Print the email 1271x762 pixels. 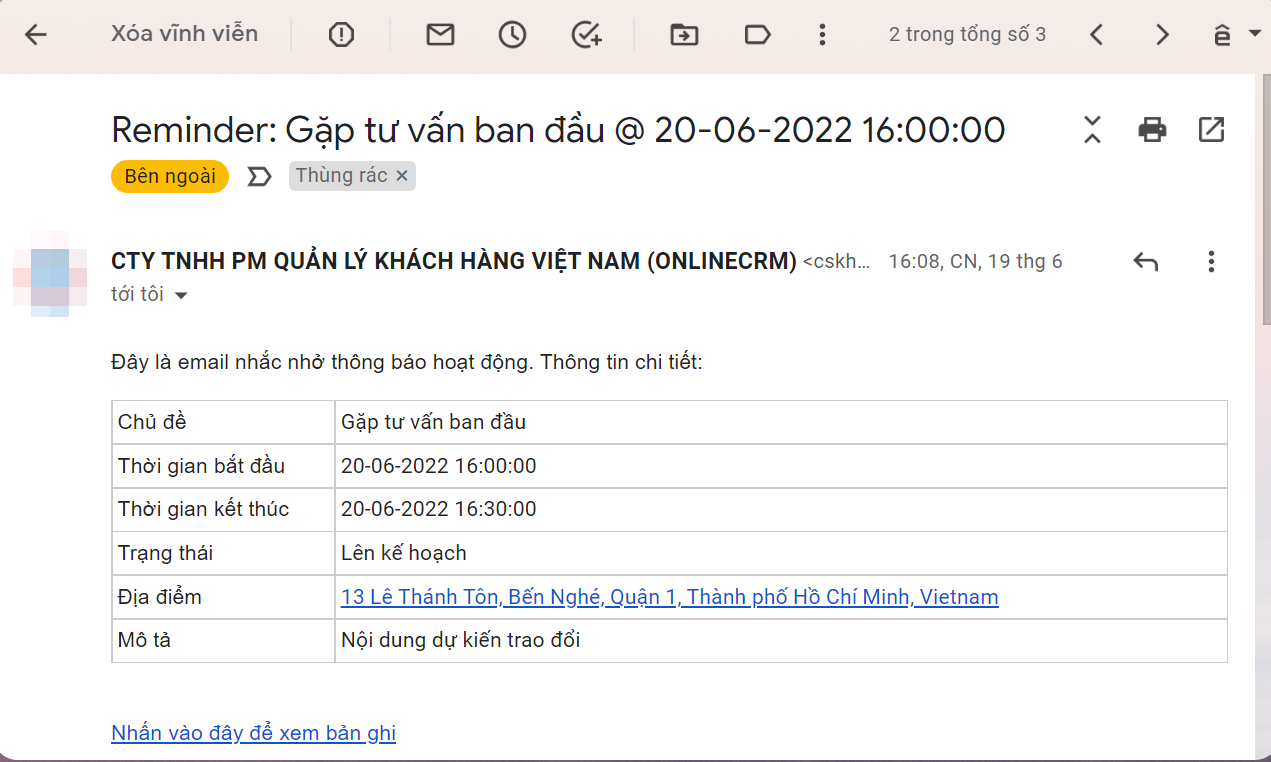point(1151,129)
